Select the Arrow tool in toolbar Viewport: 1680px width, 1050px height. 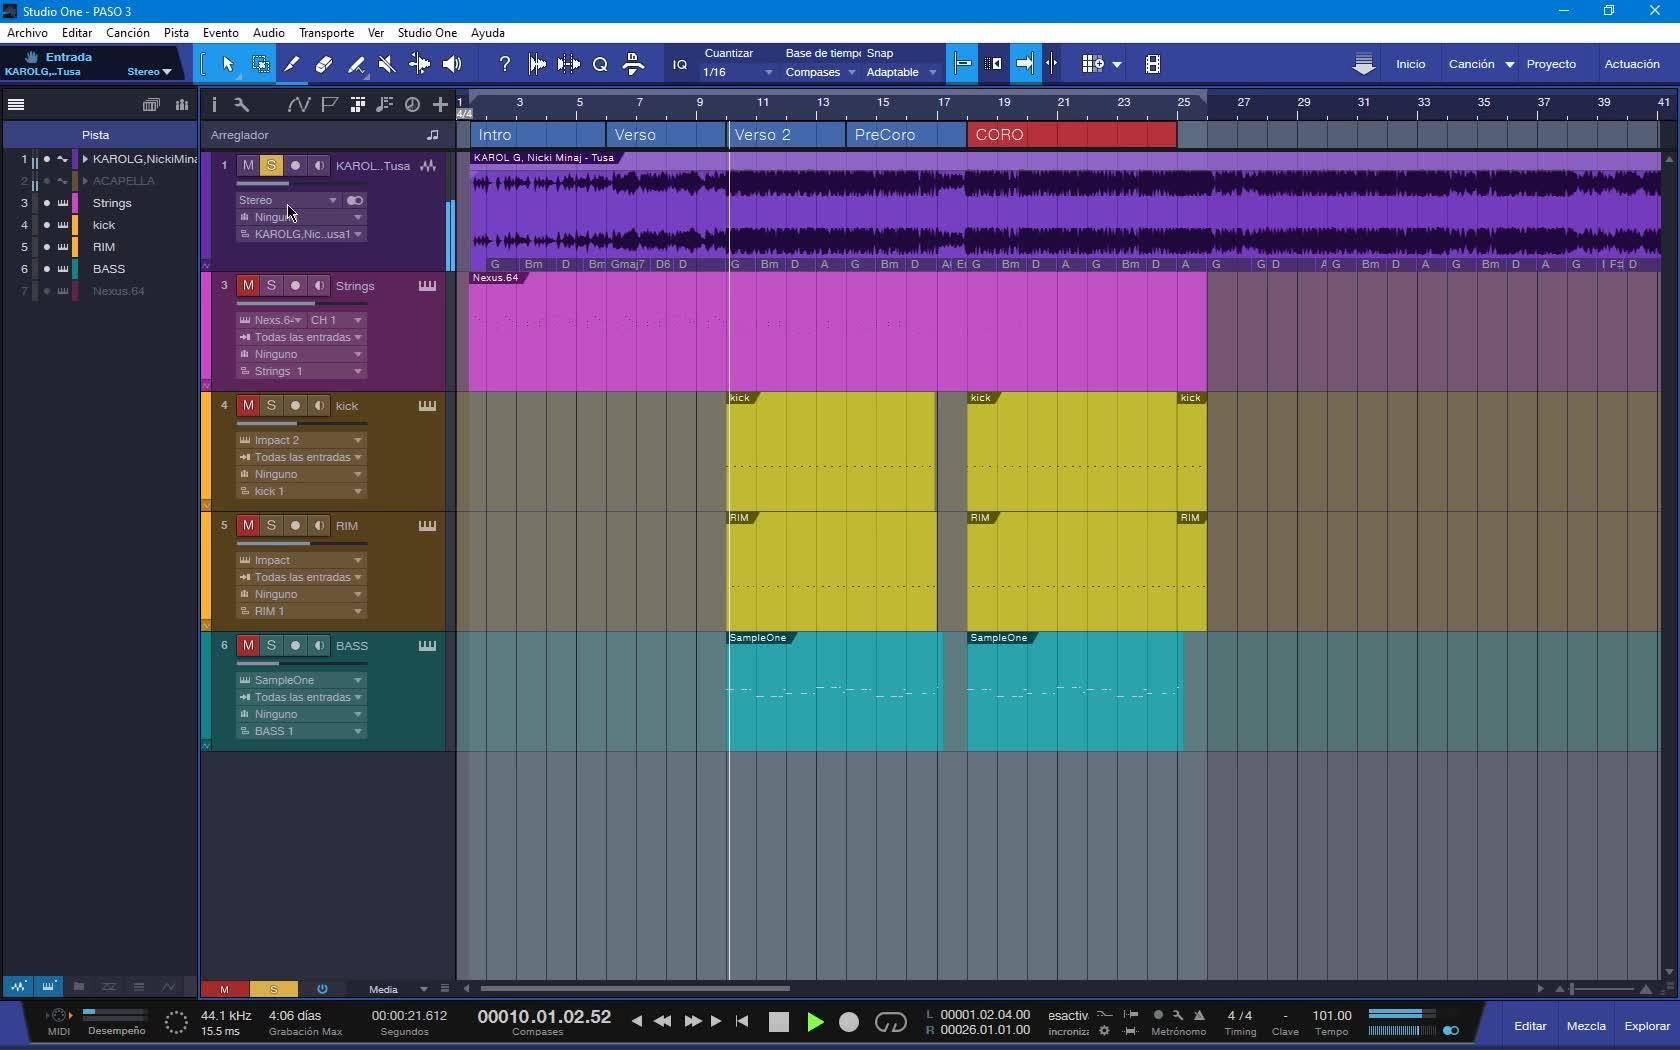(228, 64)
